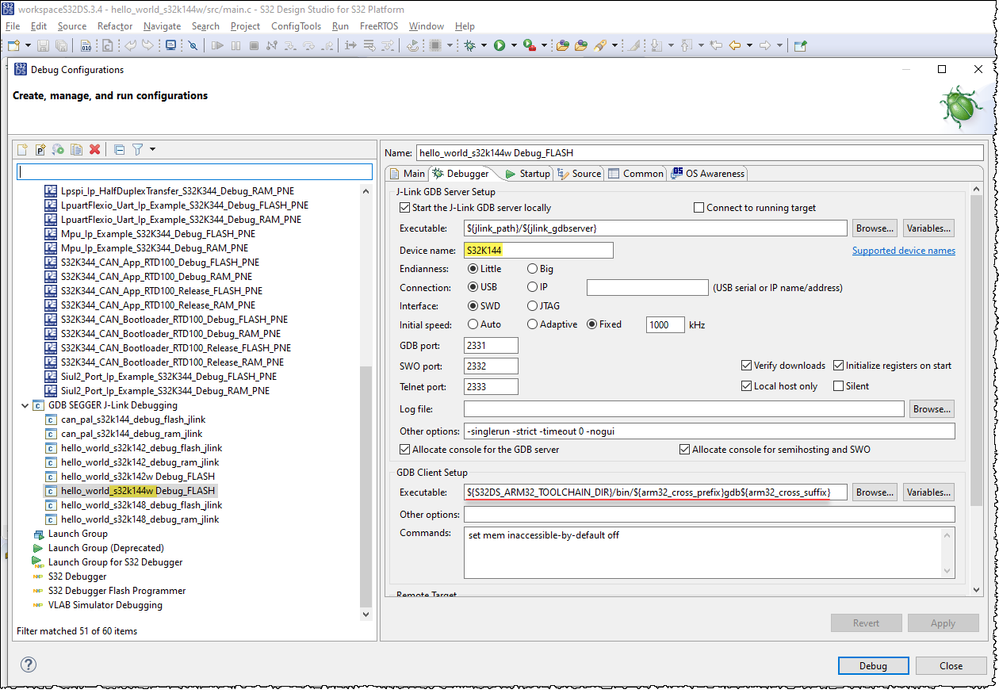The width and height of the screenshot is (999, 690).
Task: Click Export launch configuration icon
Action: (x=58, y=150)
